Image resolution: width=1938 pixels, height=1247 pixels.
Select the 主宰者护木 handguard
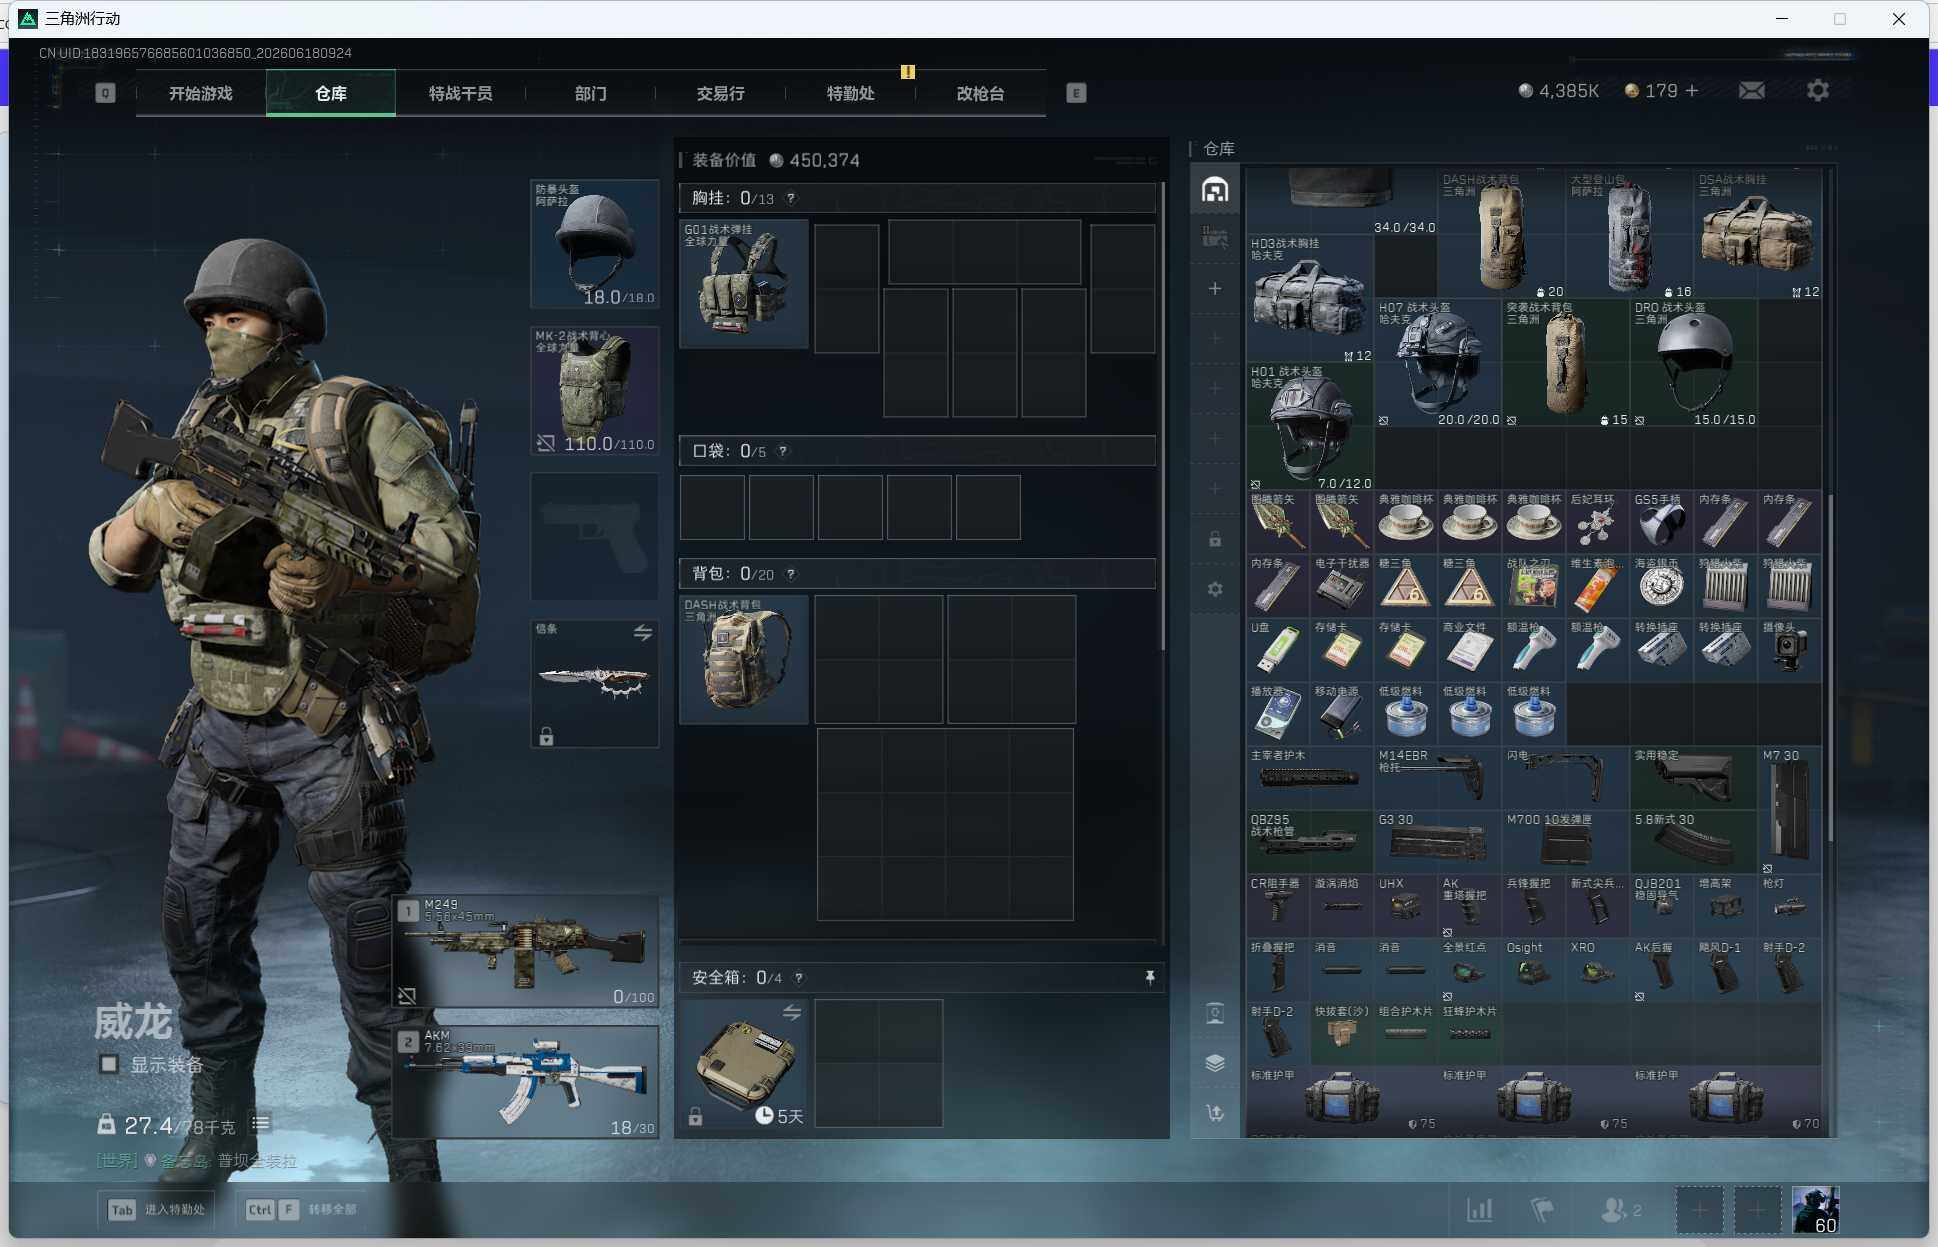[1309, 779]
